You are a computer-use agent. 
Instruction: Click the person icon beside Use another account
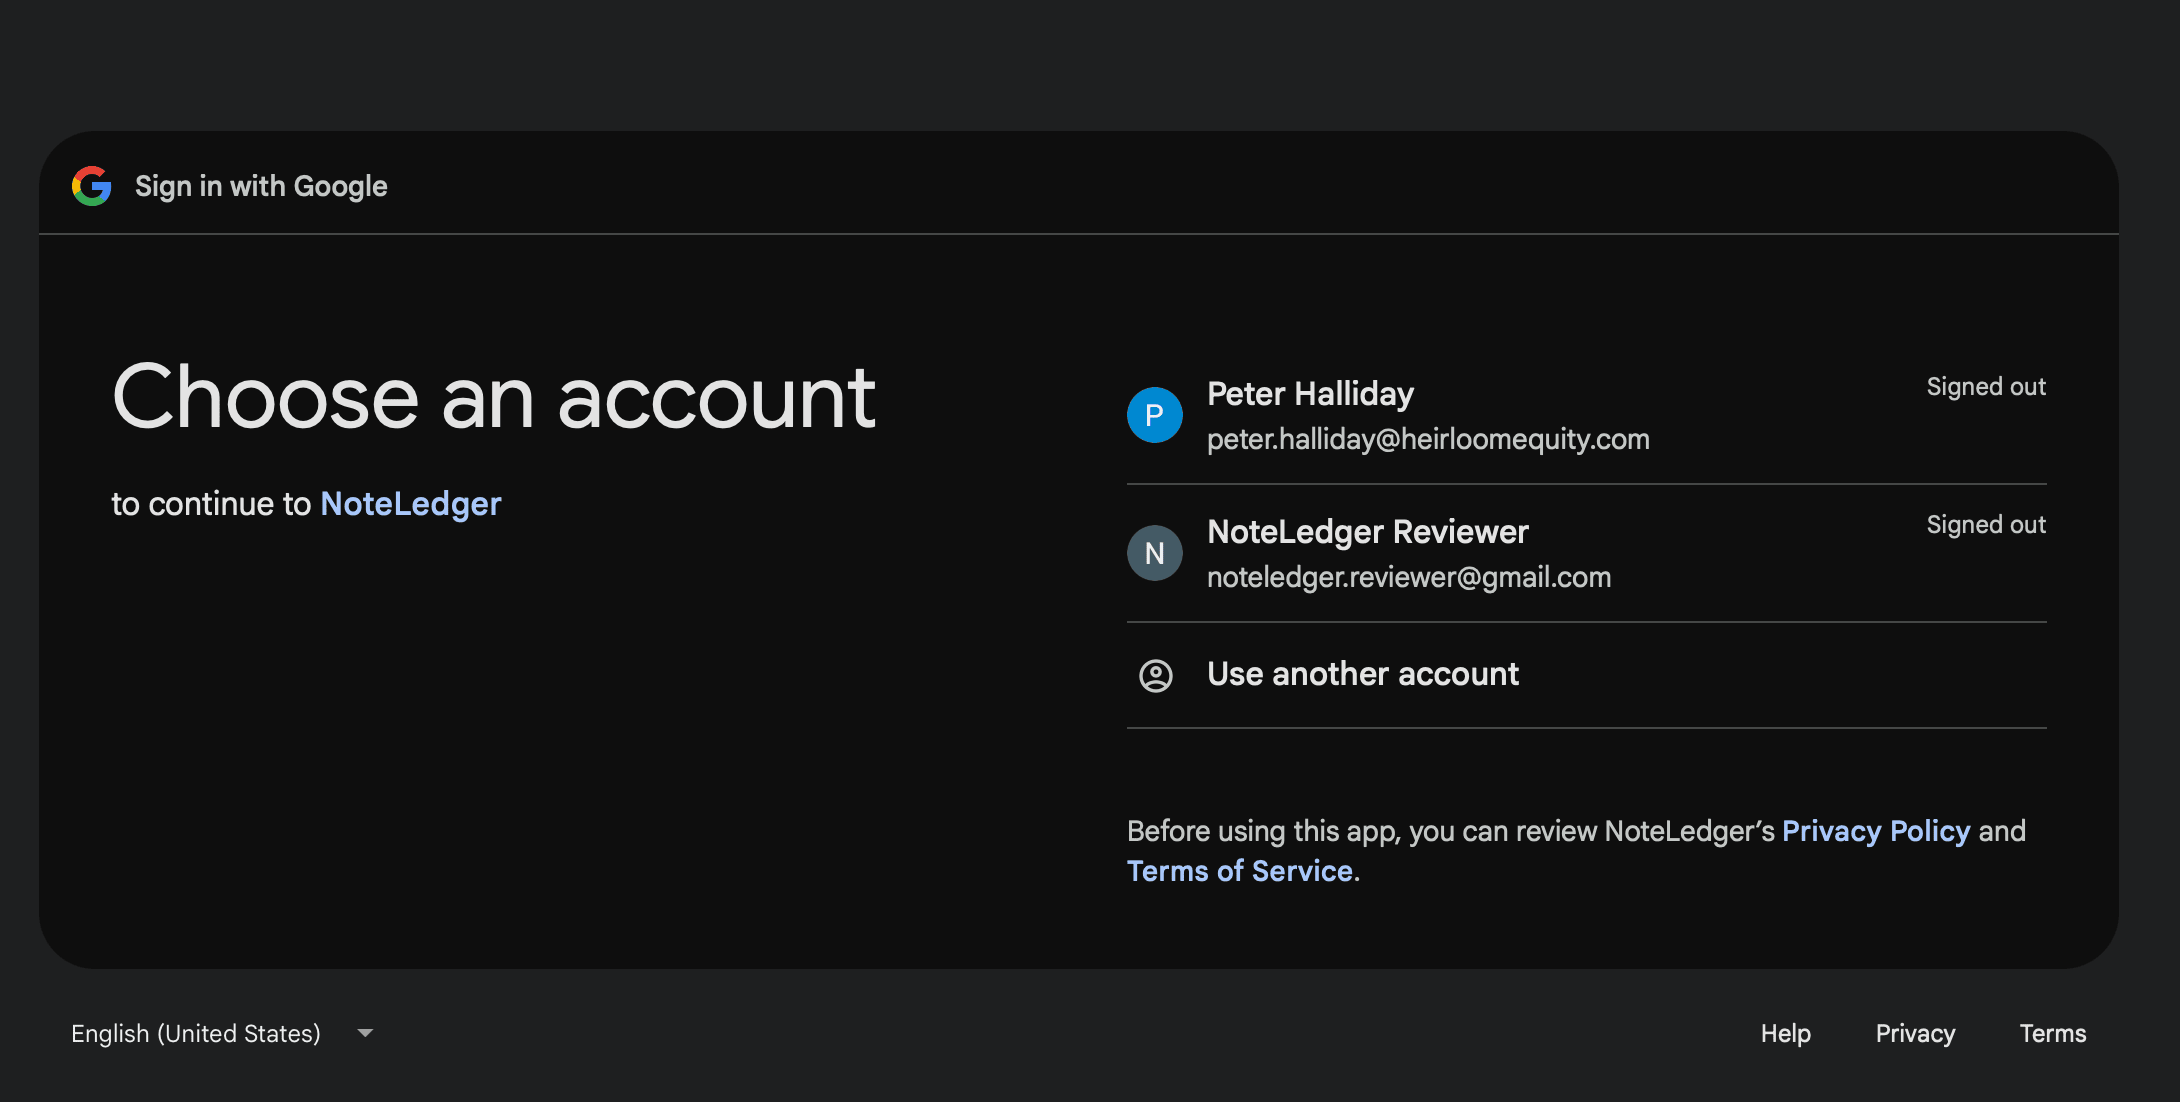(1156, 676)
